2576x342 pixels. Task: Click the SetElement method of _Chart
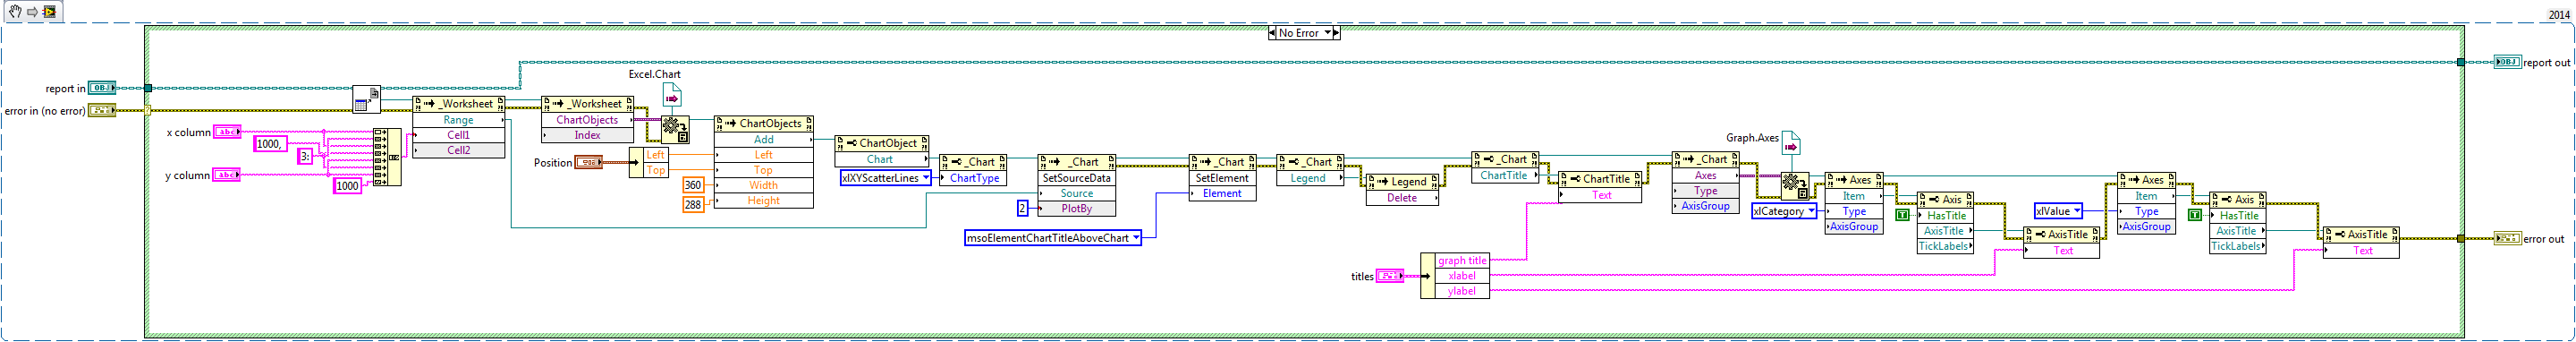point(1222,178)
